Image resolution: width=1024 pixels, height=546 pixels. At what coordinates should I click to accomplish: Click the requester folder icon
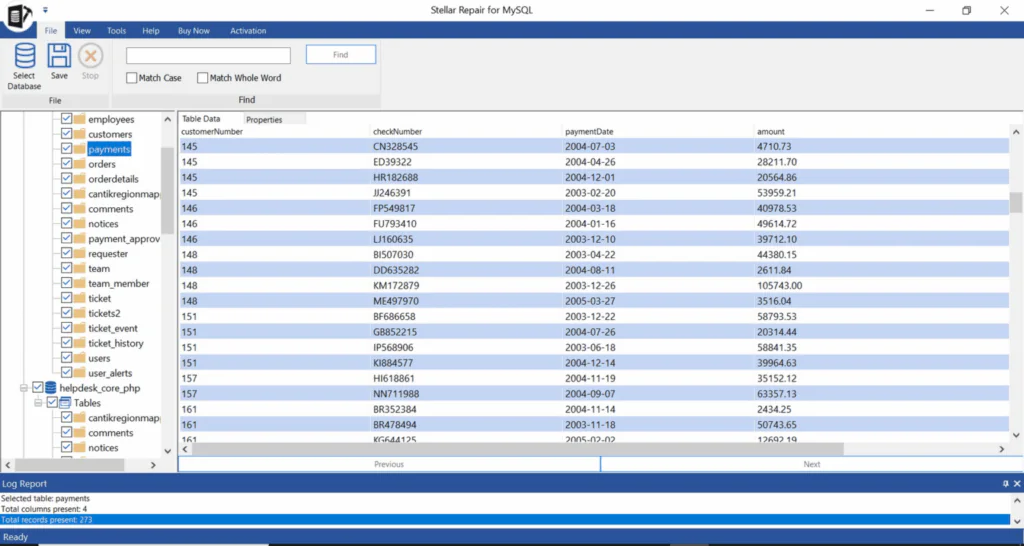[x=80, y=253]
